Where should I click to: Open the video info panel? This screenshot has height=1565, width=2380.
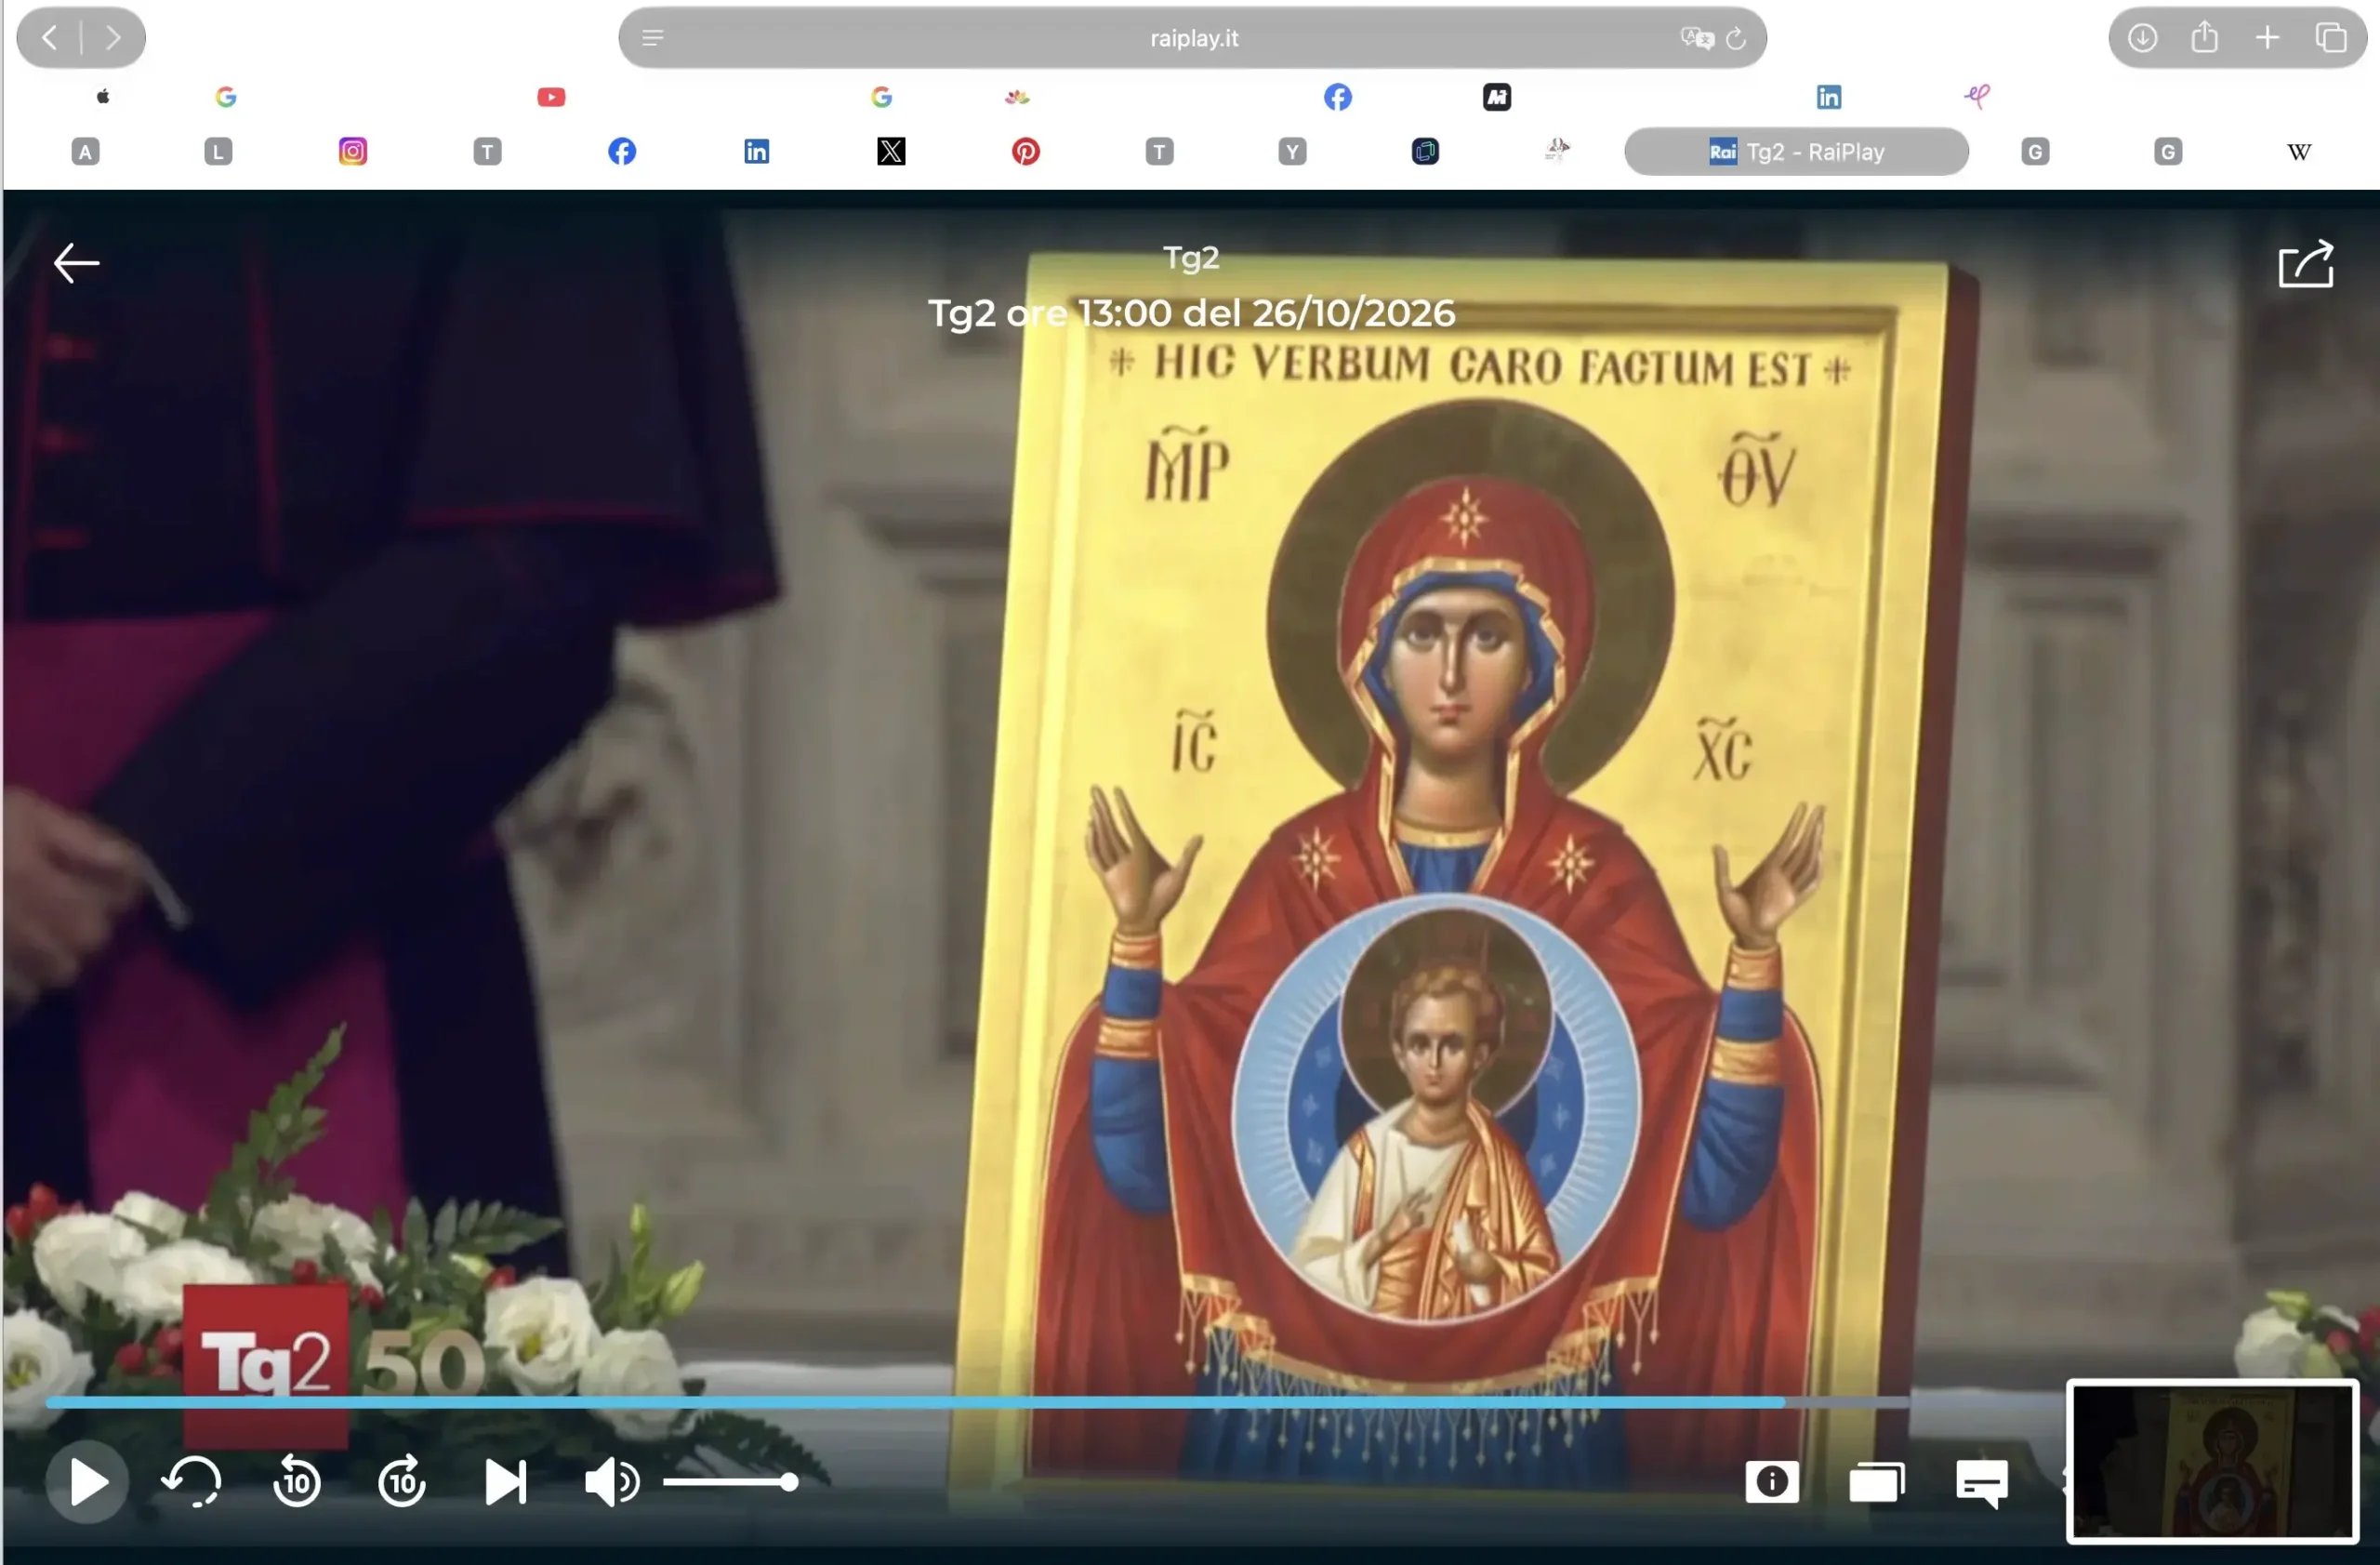tap(1772, 1481)
